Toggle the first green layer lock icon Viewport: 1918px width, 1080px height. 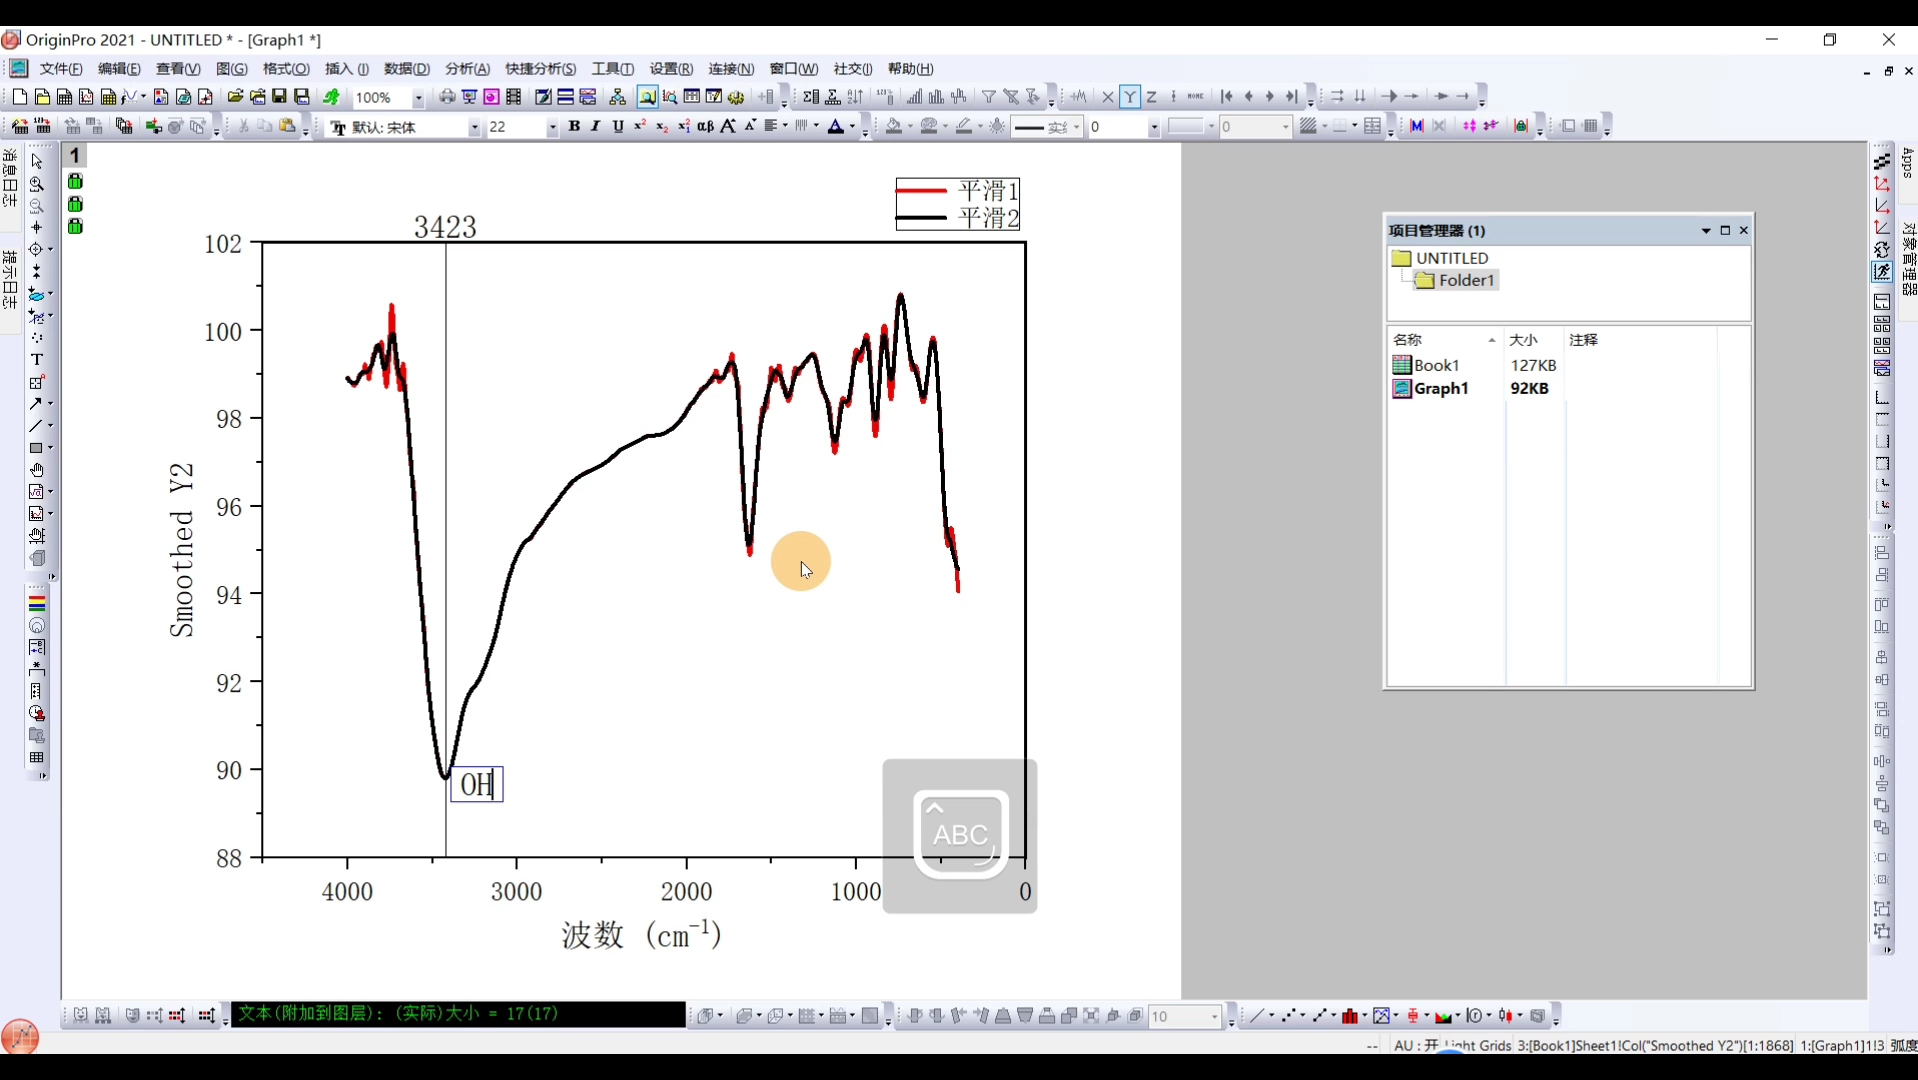(75, 181)
